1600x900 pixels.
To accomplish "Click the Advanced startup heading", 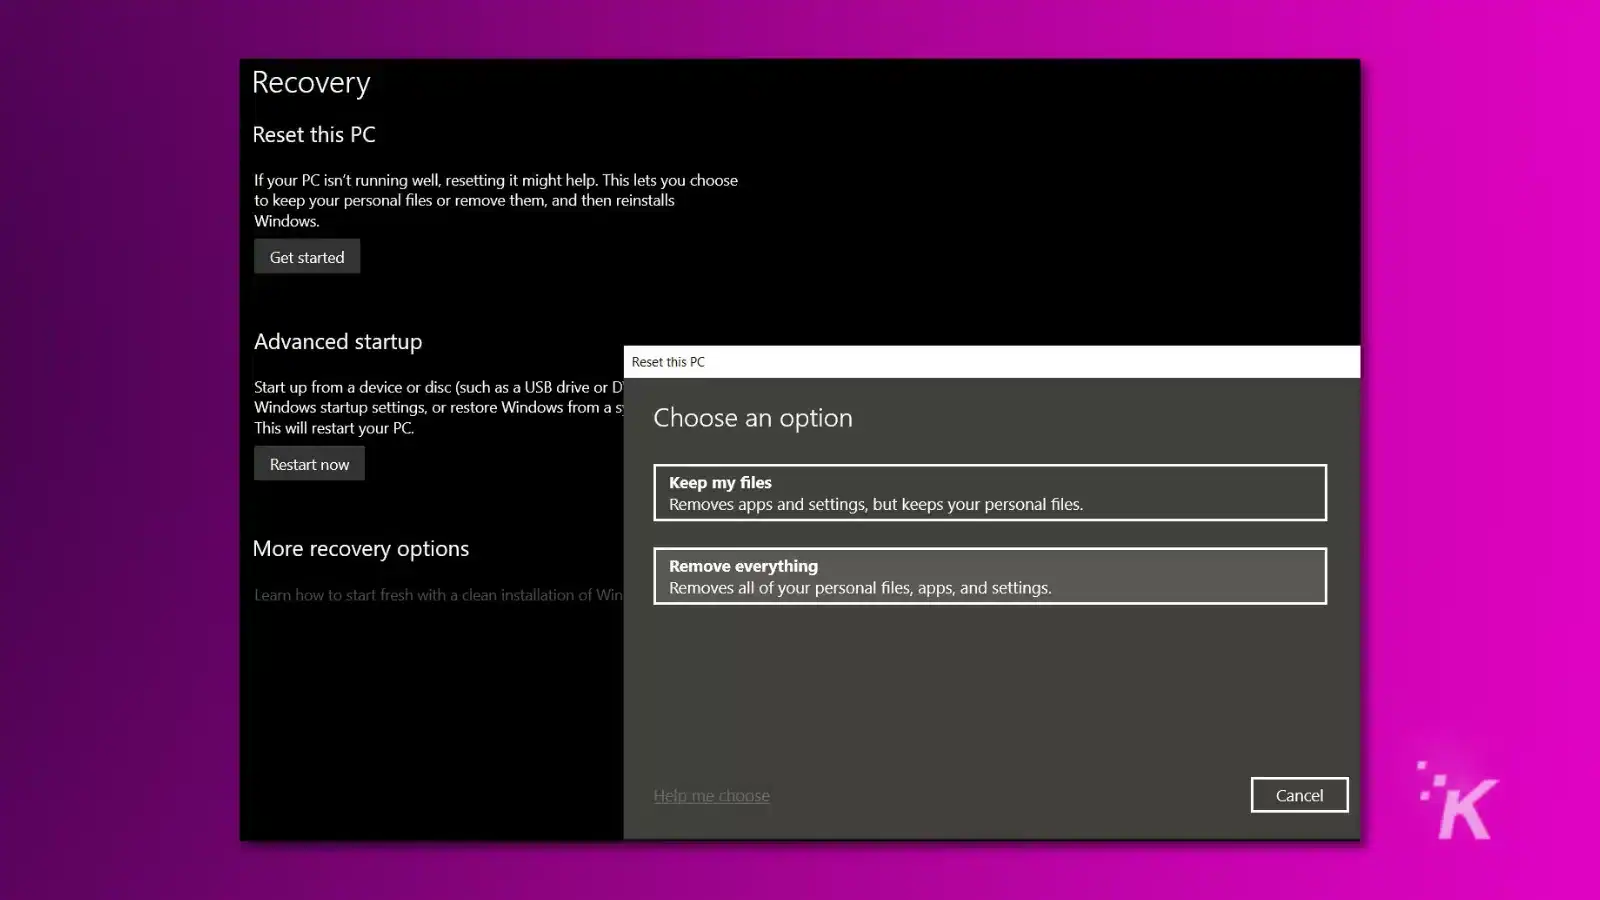I will 338,342.
